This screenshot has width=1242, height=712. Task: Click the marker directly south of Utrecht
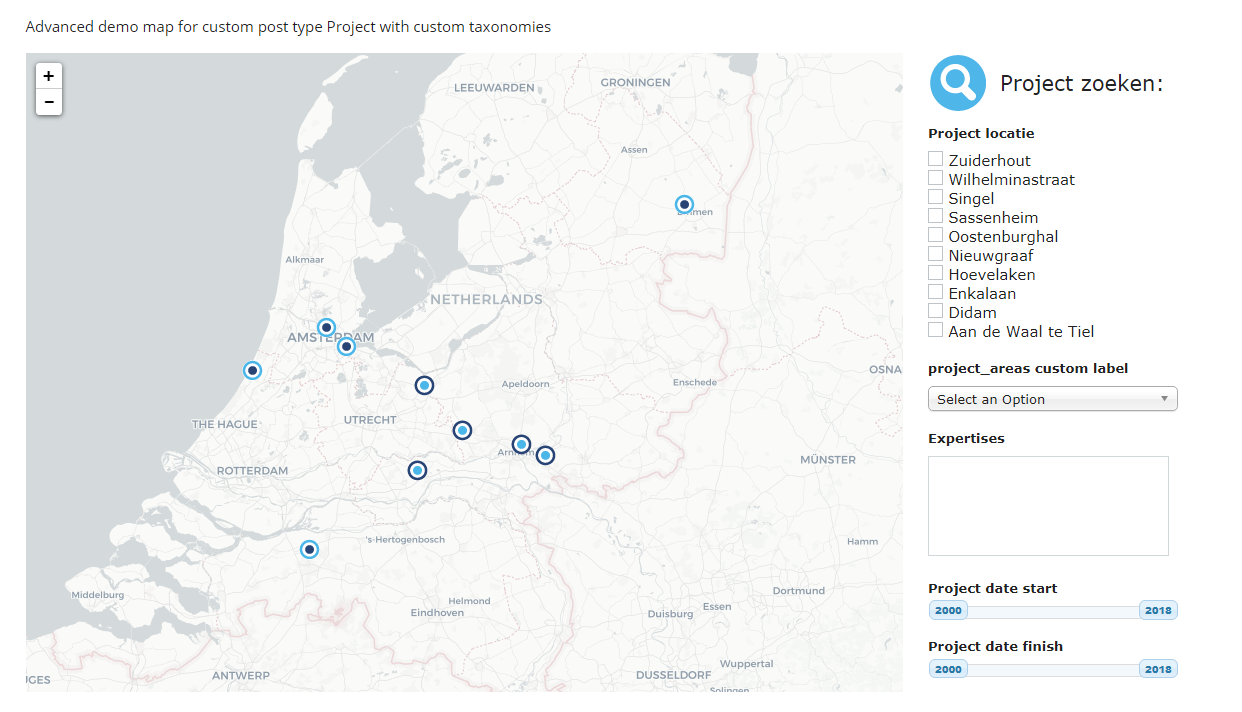tap(417, 470)
